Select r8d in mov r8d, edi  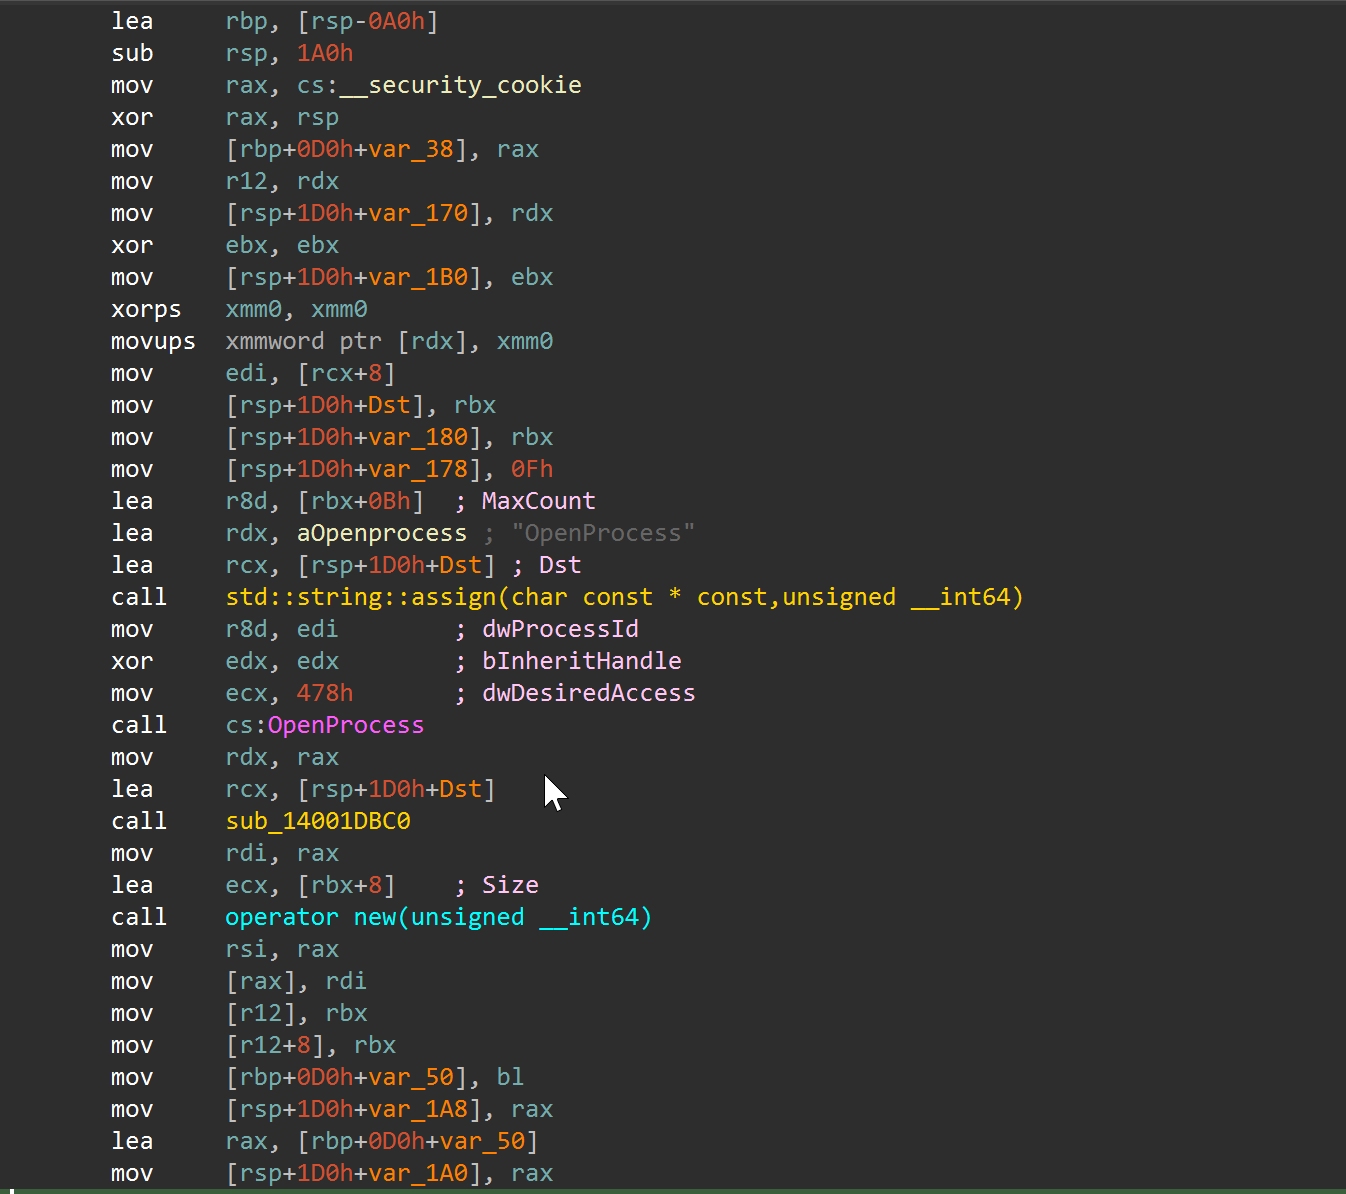tap(247, 629)
